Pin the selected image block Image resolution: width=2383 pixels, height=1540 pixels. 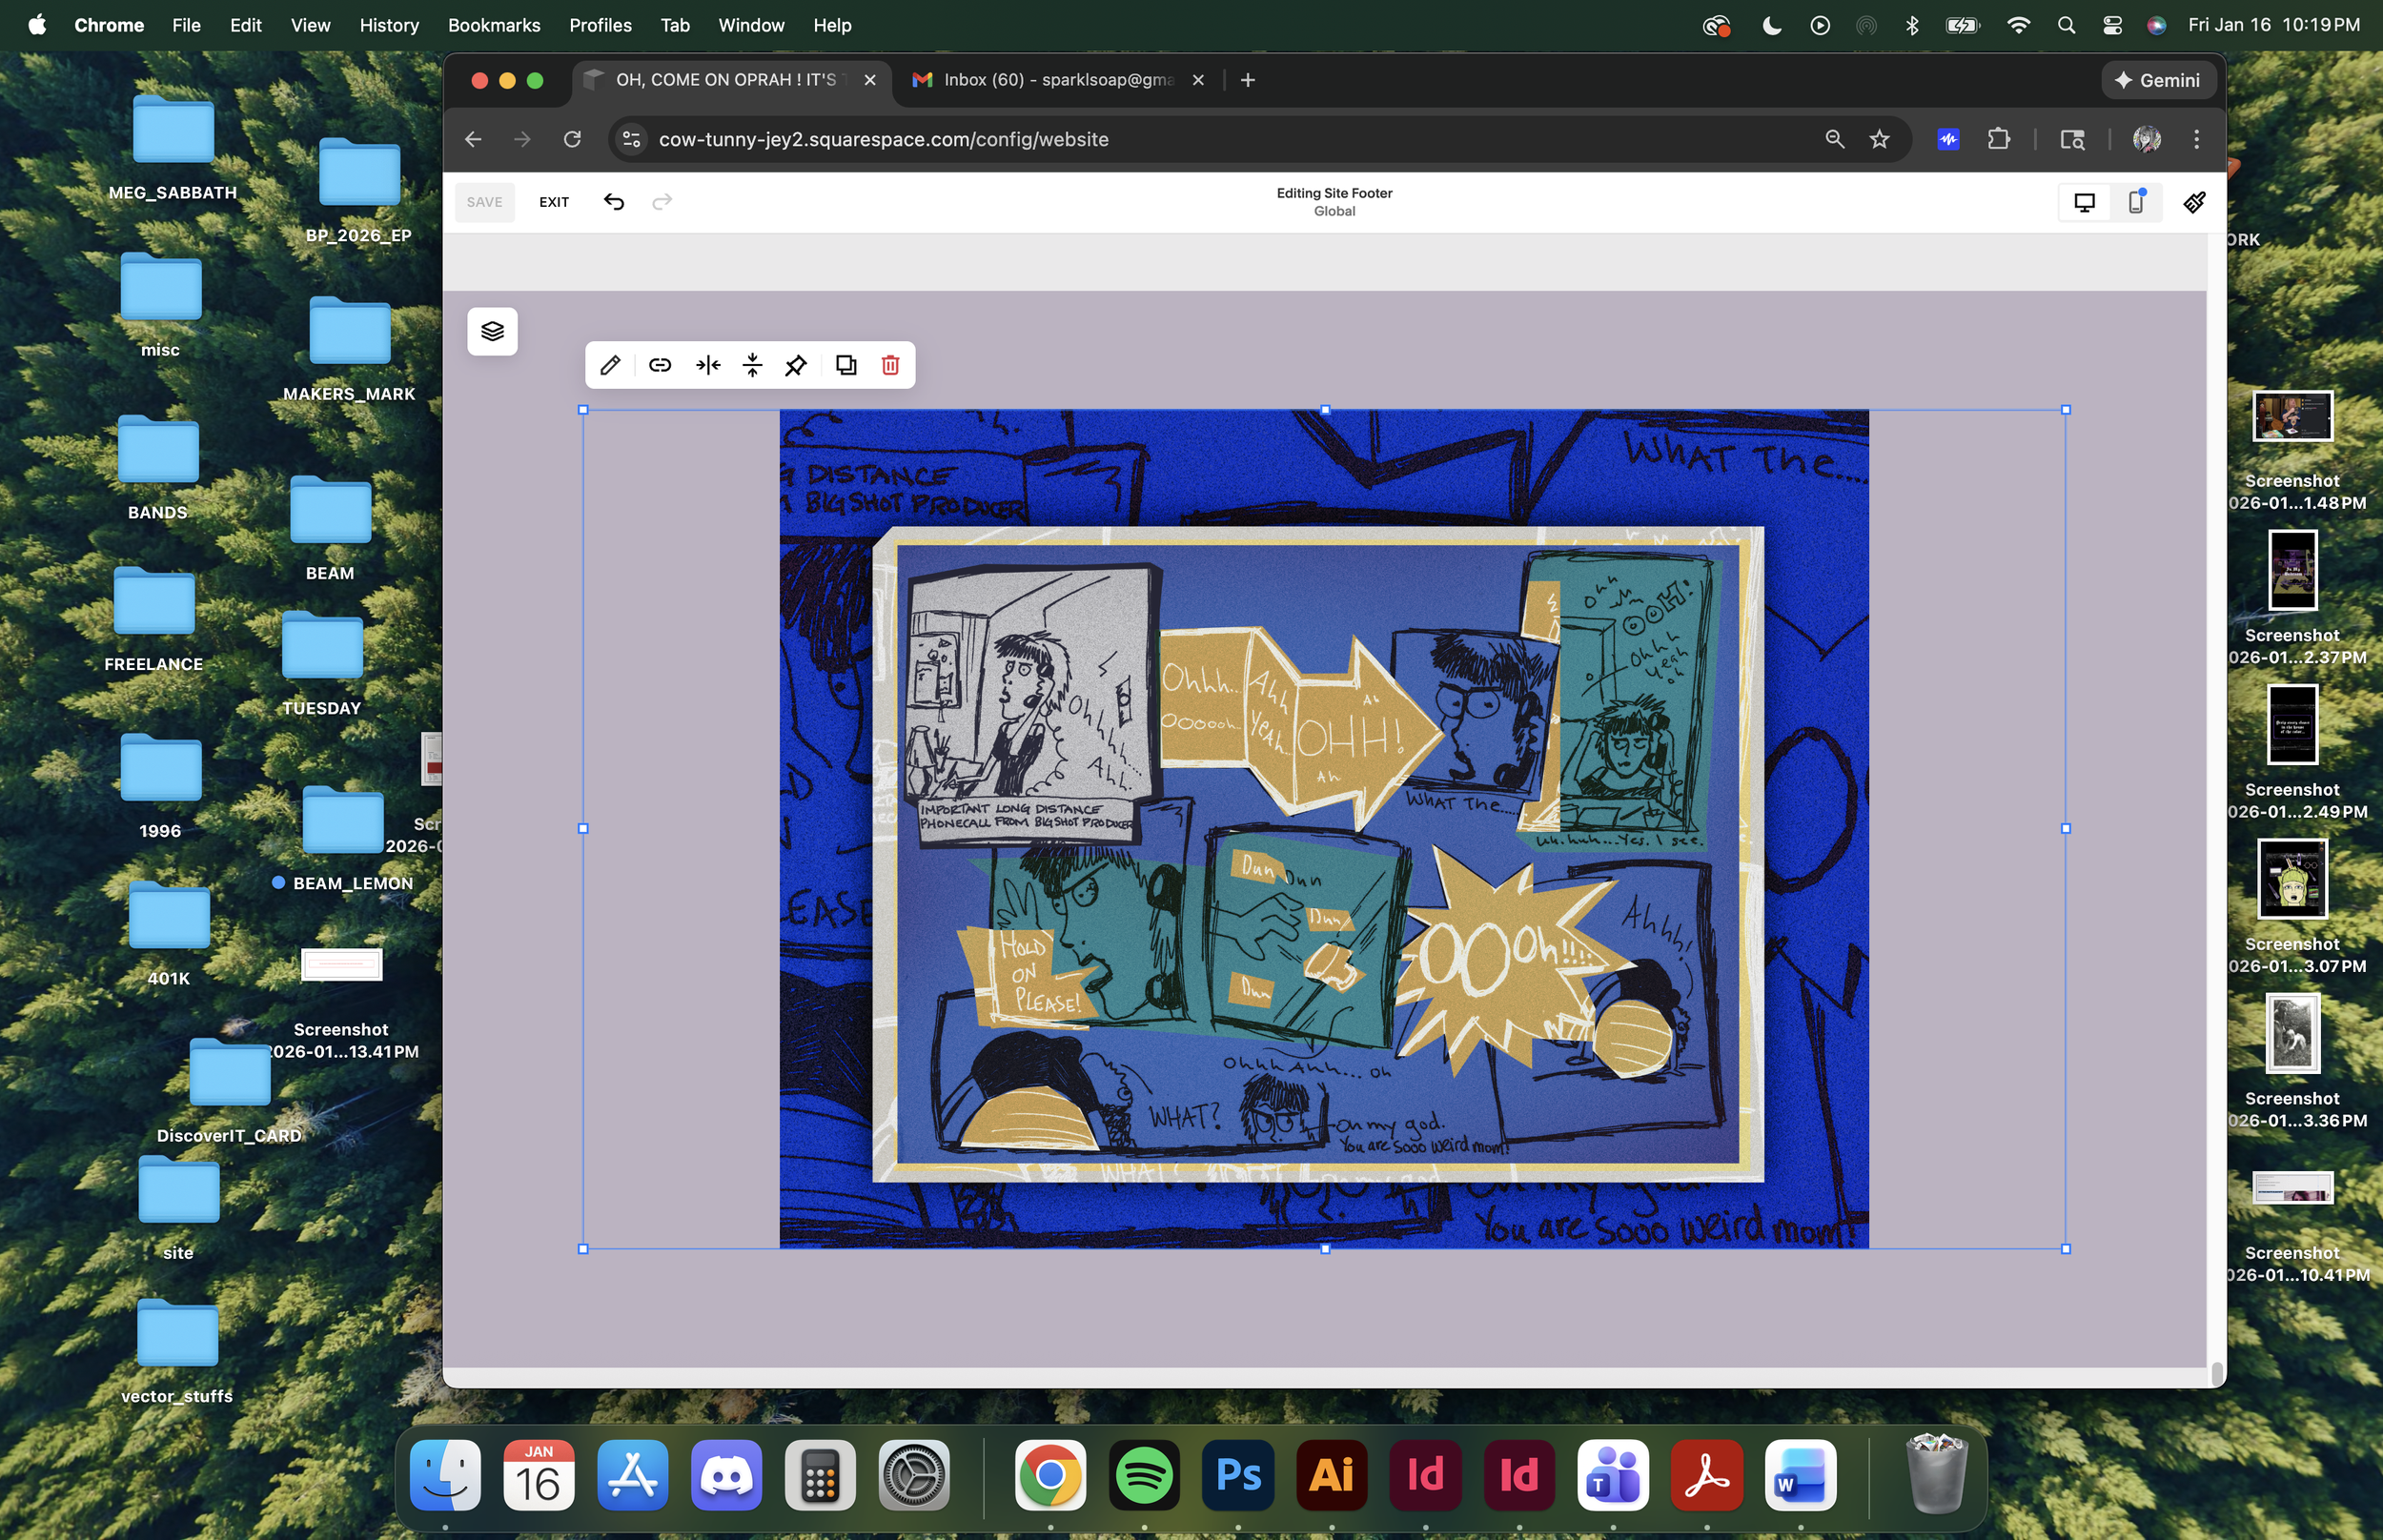796,365
